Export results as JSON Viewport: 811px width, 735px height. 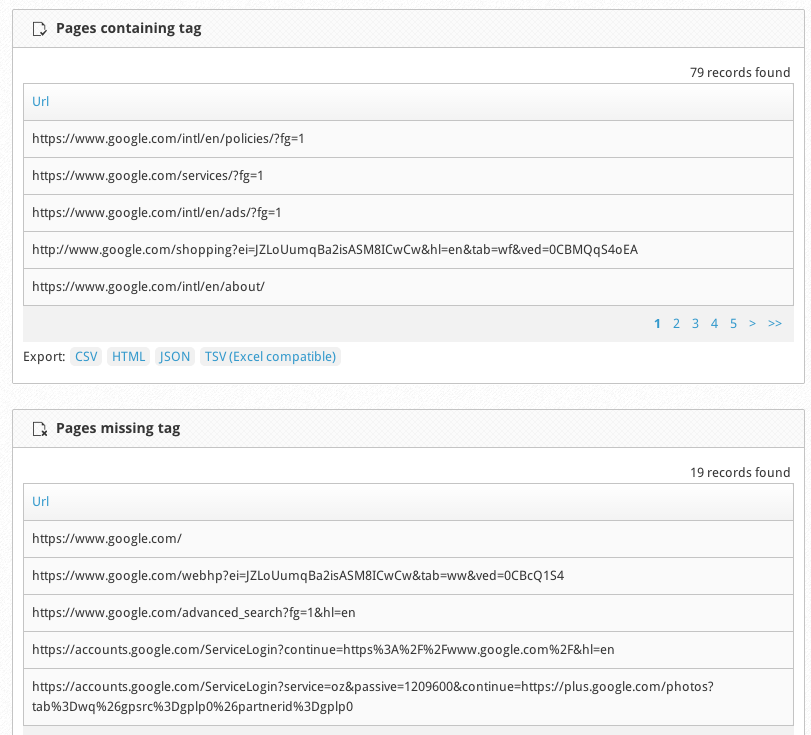coord(175,356)
